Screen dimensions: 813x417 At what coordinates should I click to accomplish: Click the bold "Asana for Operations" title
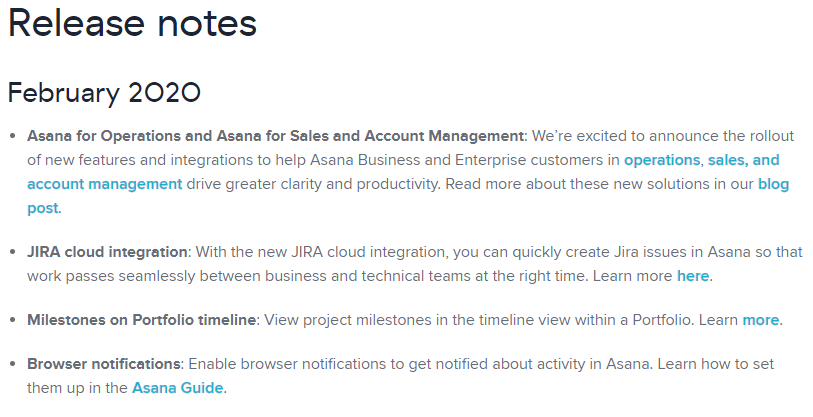[275, 136]
